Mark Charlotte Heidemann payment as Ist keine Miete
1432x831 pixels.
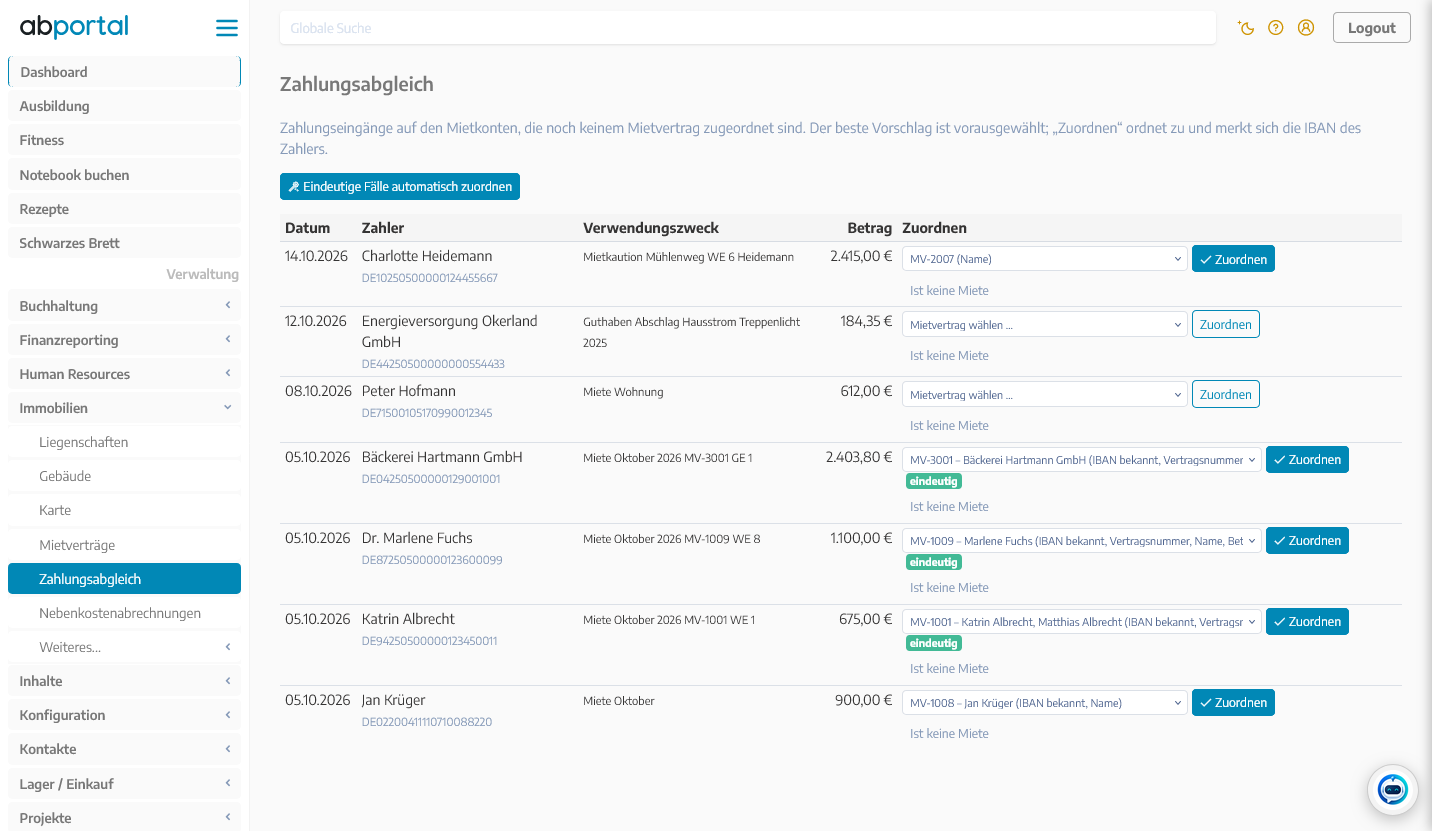(949, 291)
